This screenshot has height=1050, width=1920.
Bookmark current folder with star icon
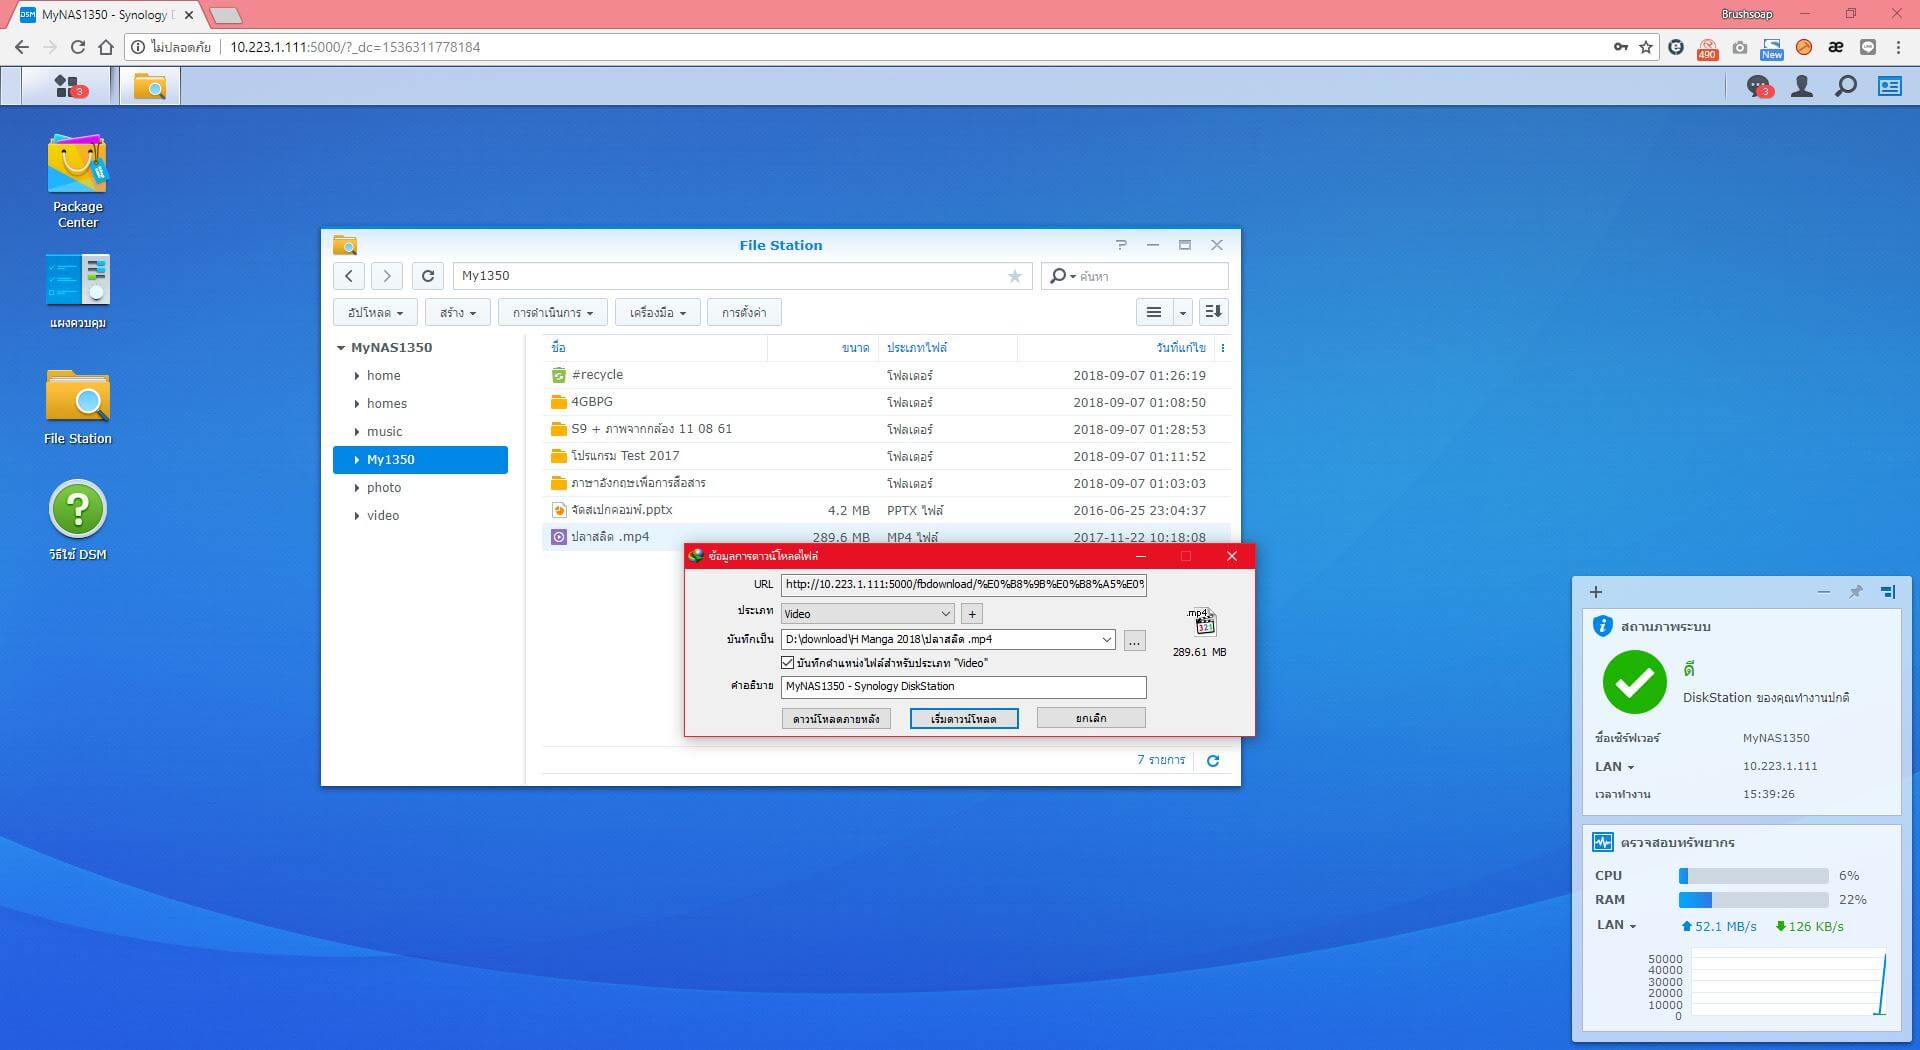[1014, 276]
